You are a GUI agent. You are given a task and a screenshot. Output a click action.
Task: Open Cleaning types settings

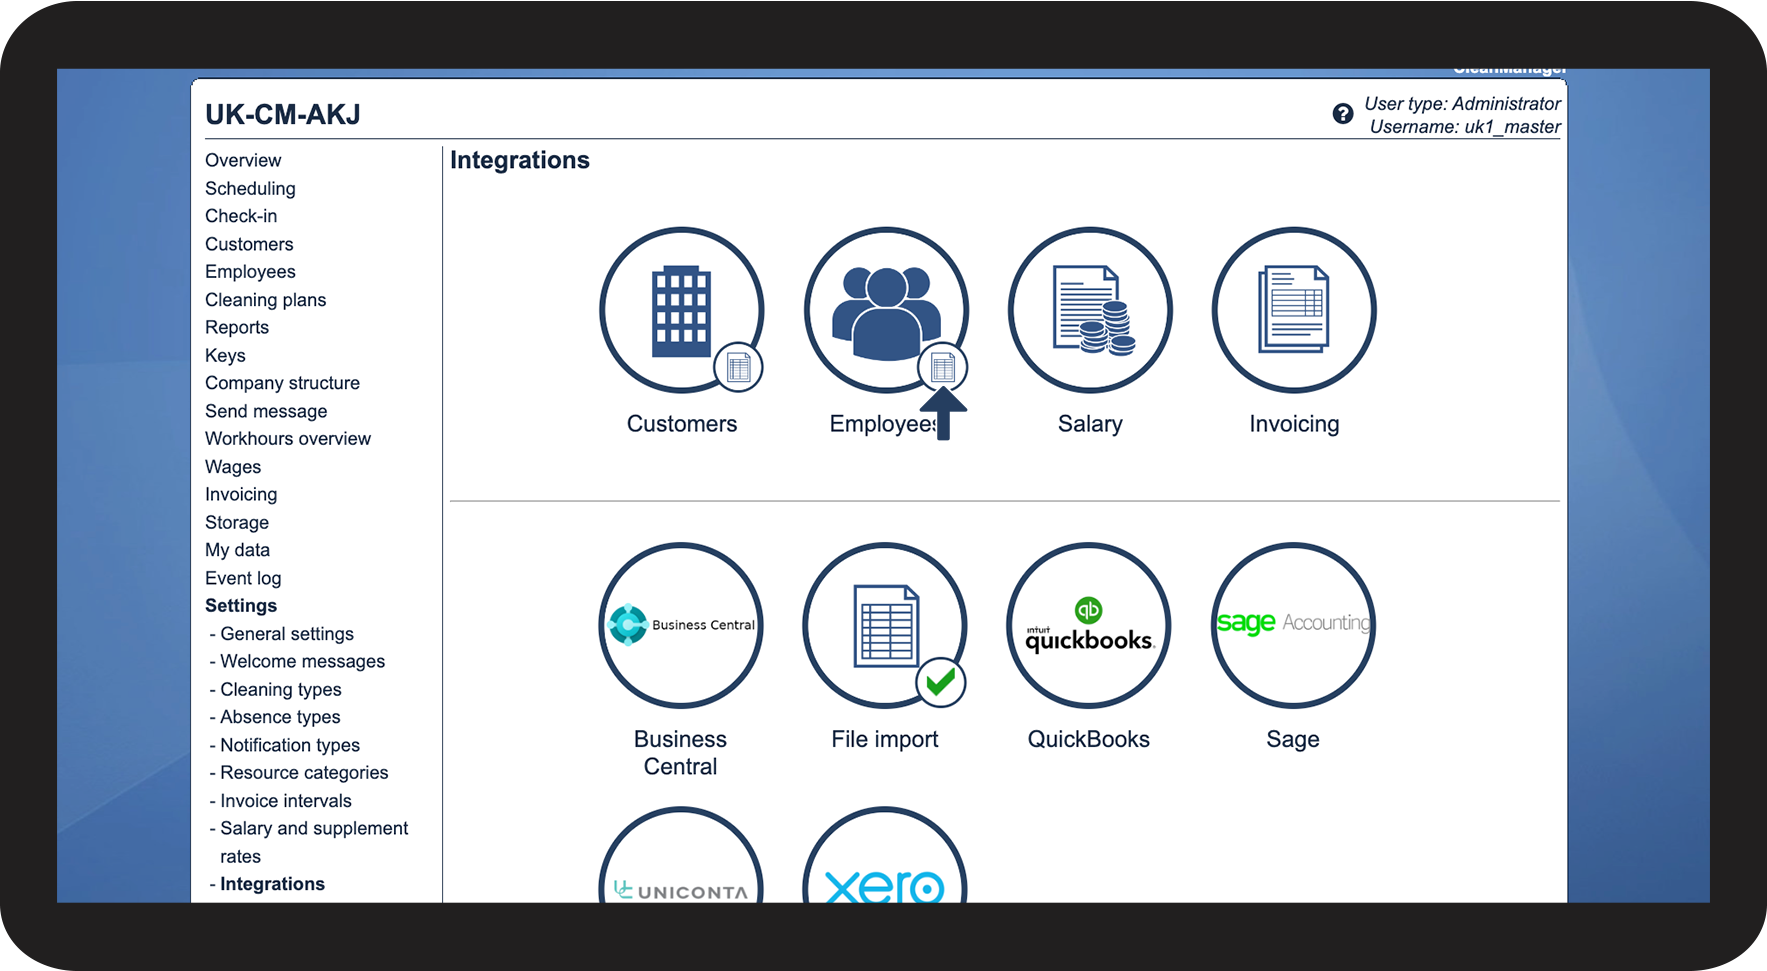click(x=281, y=689)
